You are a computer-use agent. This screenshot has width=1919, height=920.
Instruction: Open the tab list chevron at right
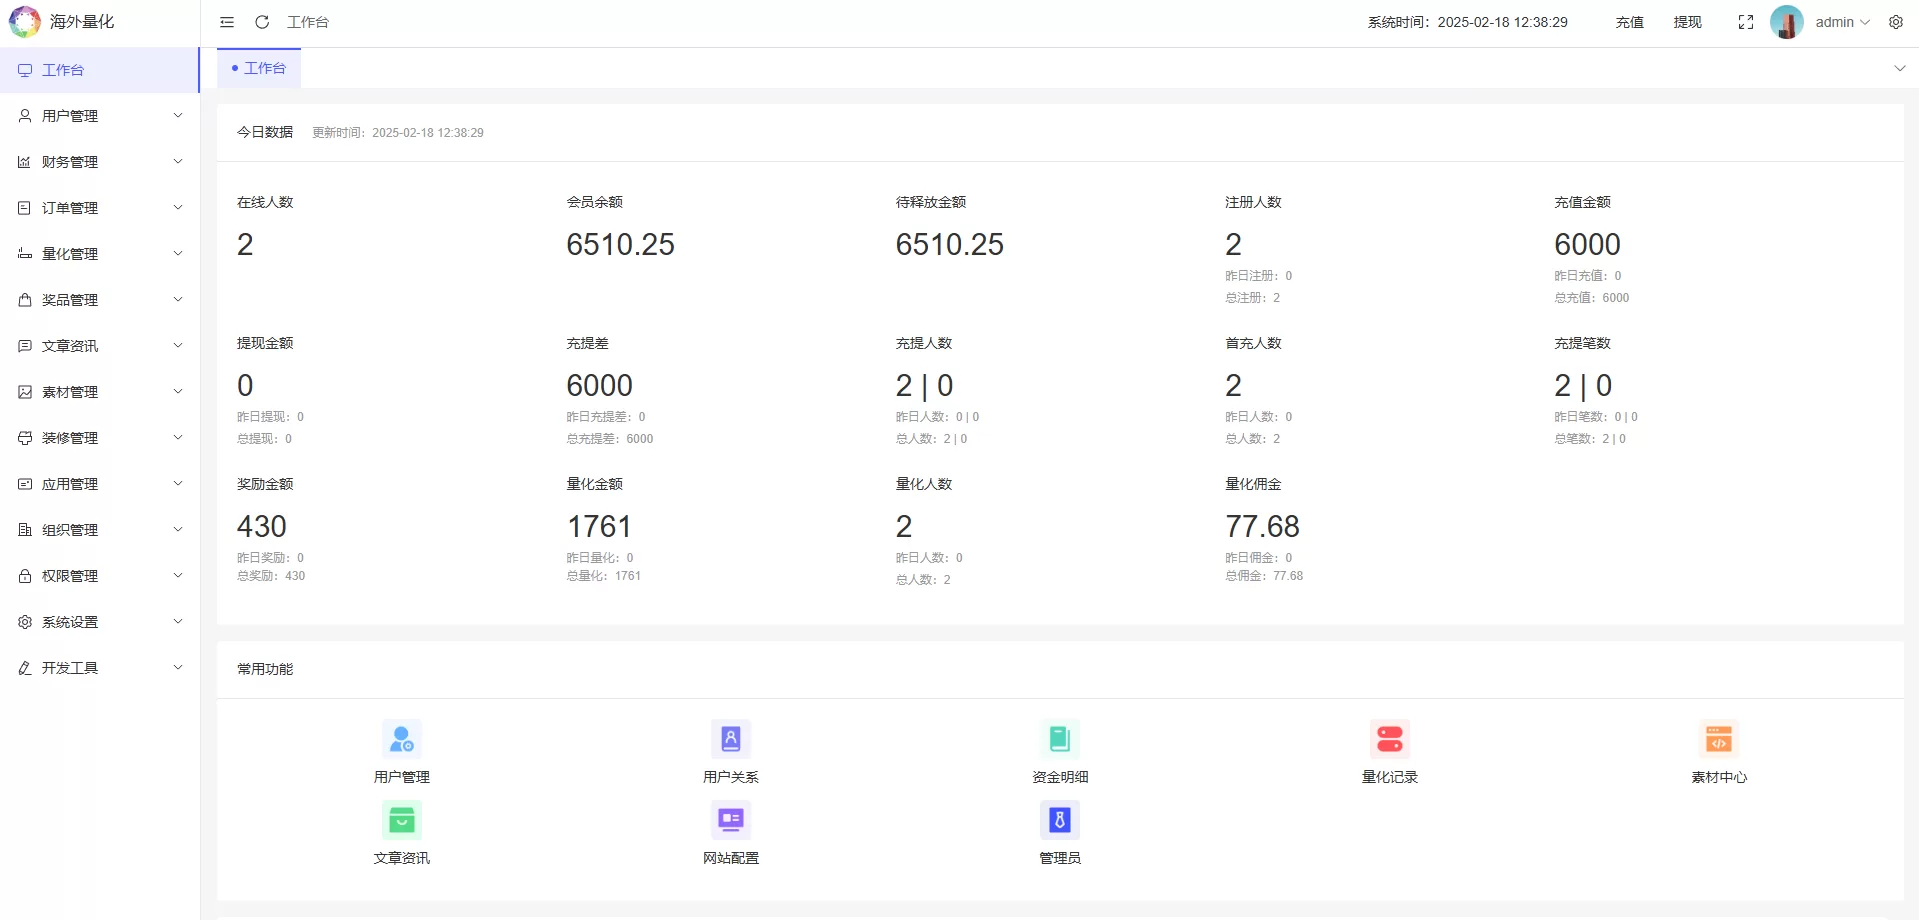(1899, 68)
